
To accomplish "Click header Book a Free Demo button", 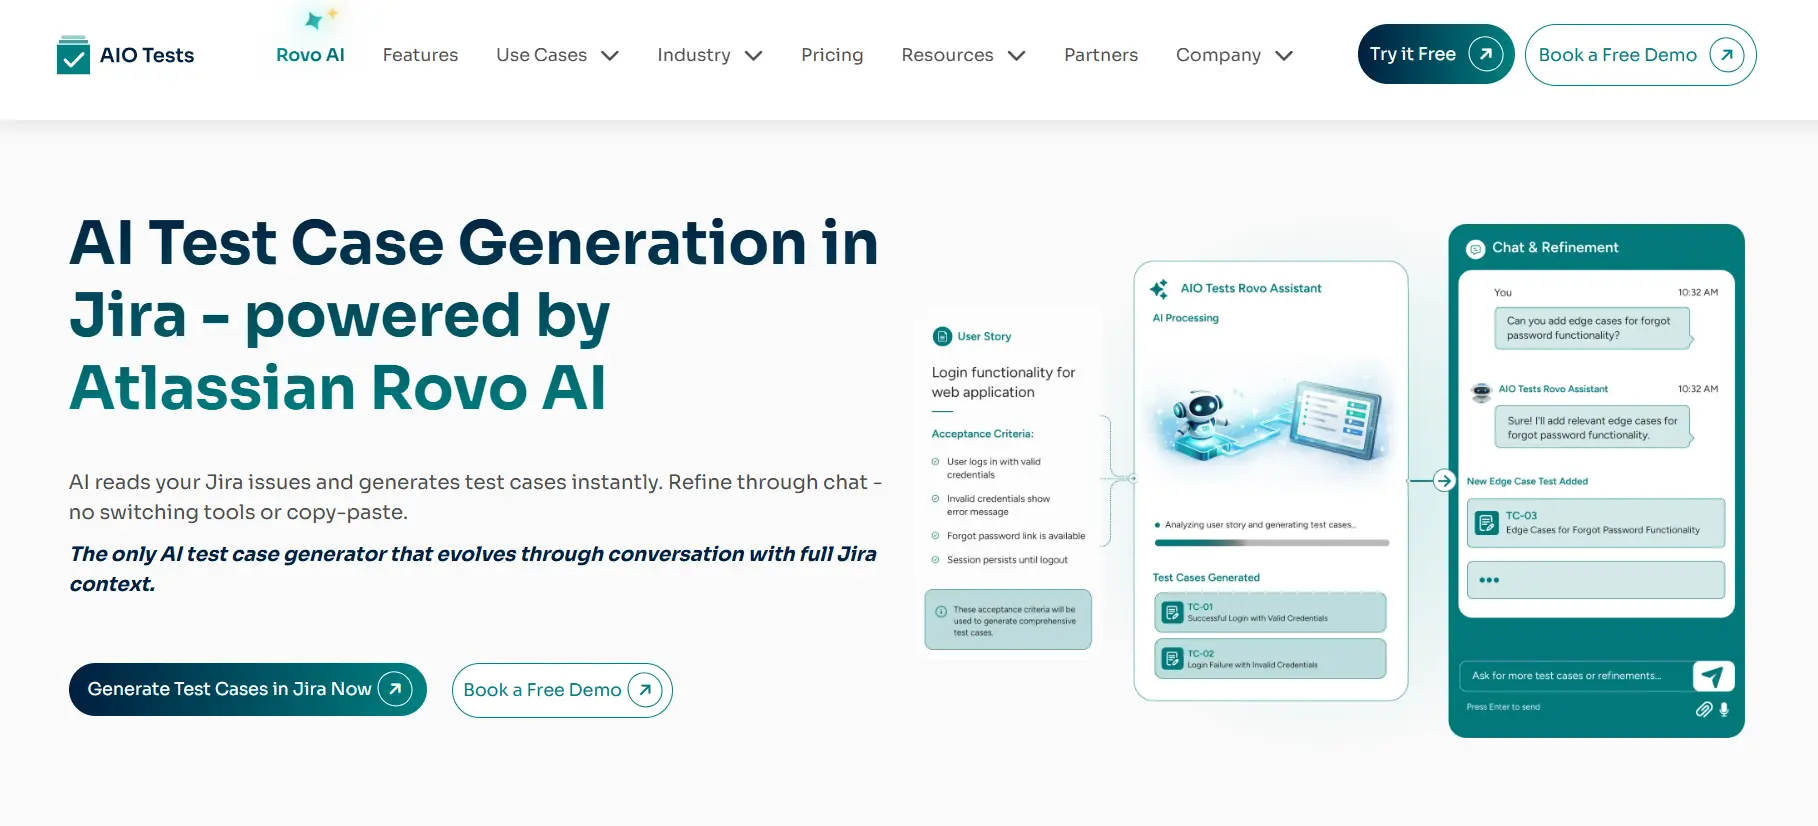I will 1640,55.
